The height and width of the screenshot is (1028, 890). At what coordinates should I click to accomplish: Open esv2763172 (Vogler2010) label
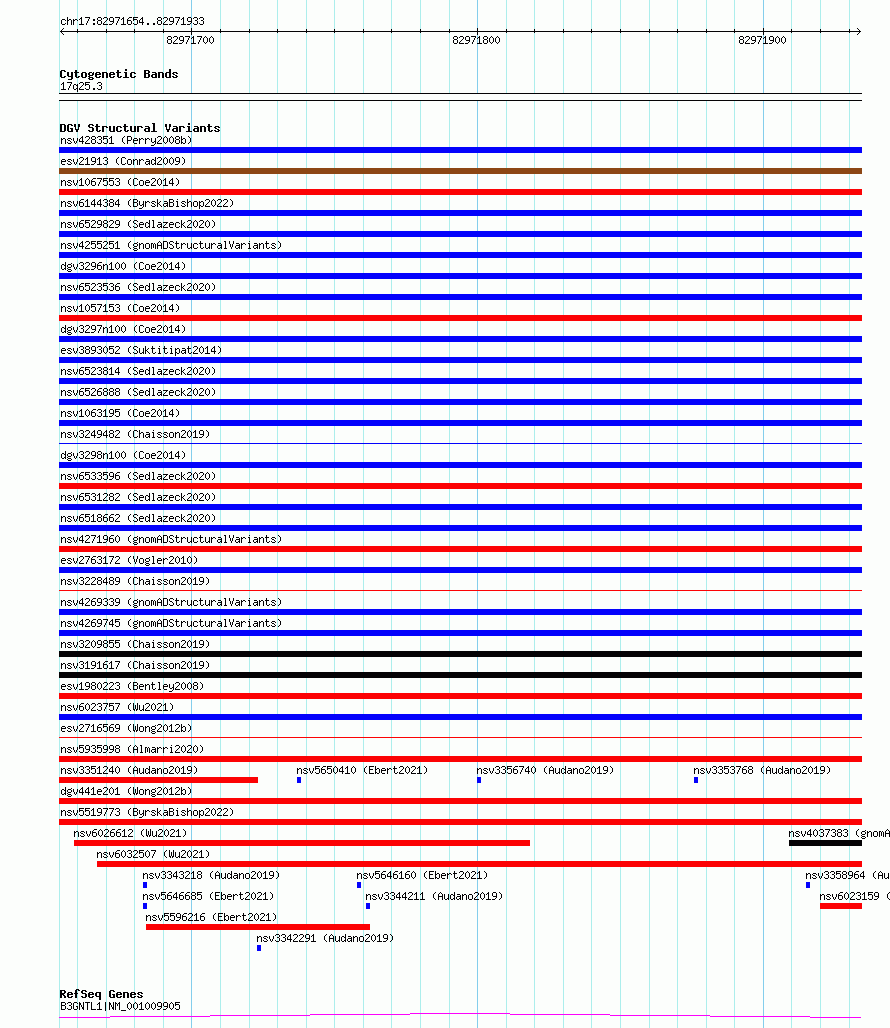(129, 560)
